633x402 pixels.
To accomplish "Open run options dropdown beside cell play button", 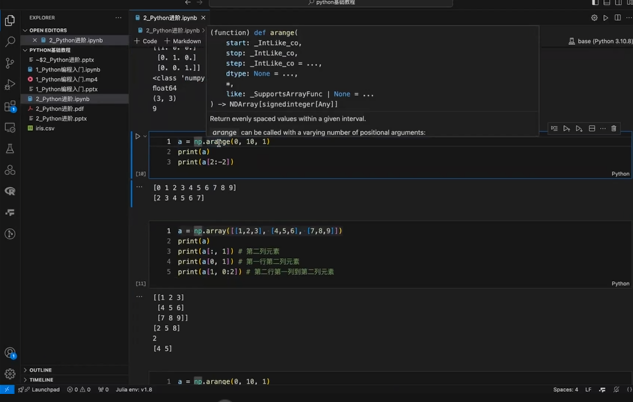I will pyautogui.click(x=145, y=136).
